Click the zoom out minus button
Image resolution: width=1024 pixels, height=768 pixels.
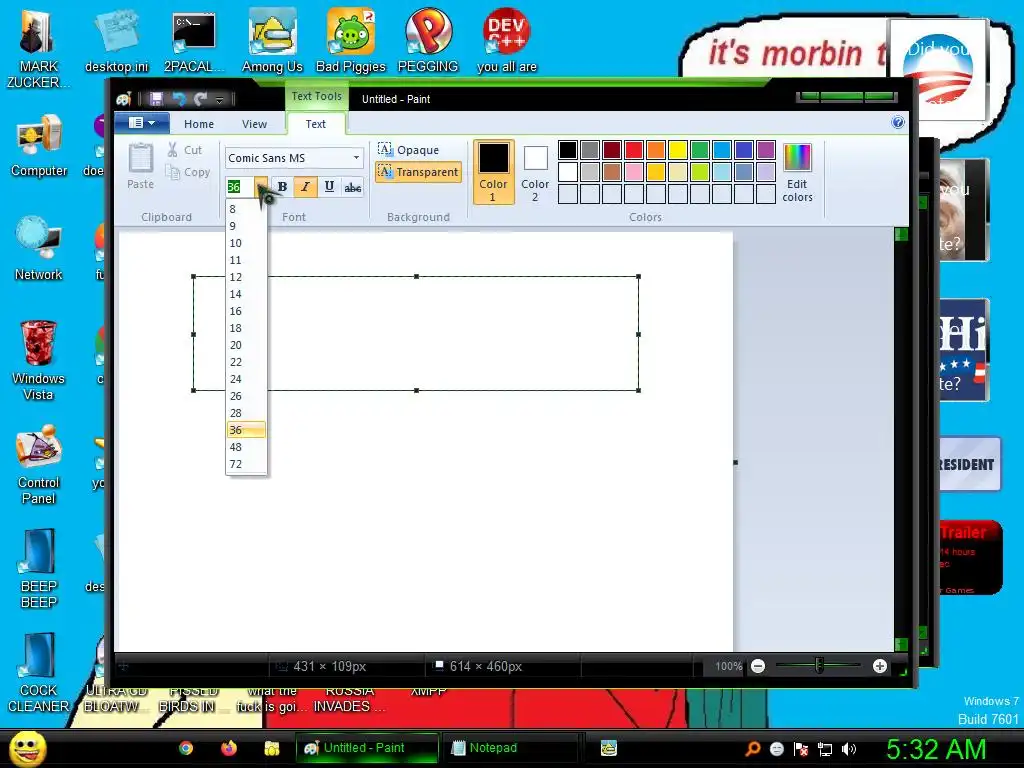click(758, 666)
